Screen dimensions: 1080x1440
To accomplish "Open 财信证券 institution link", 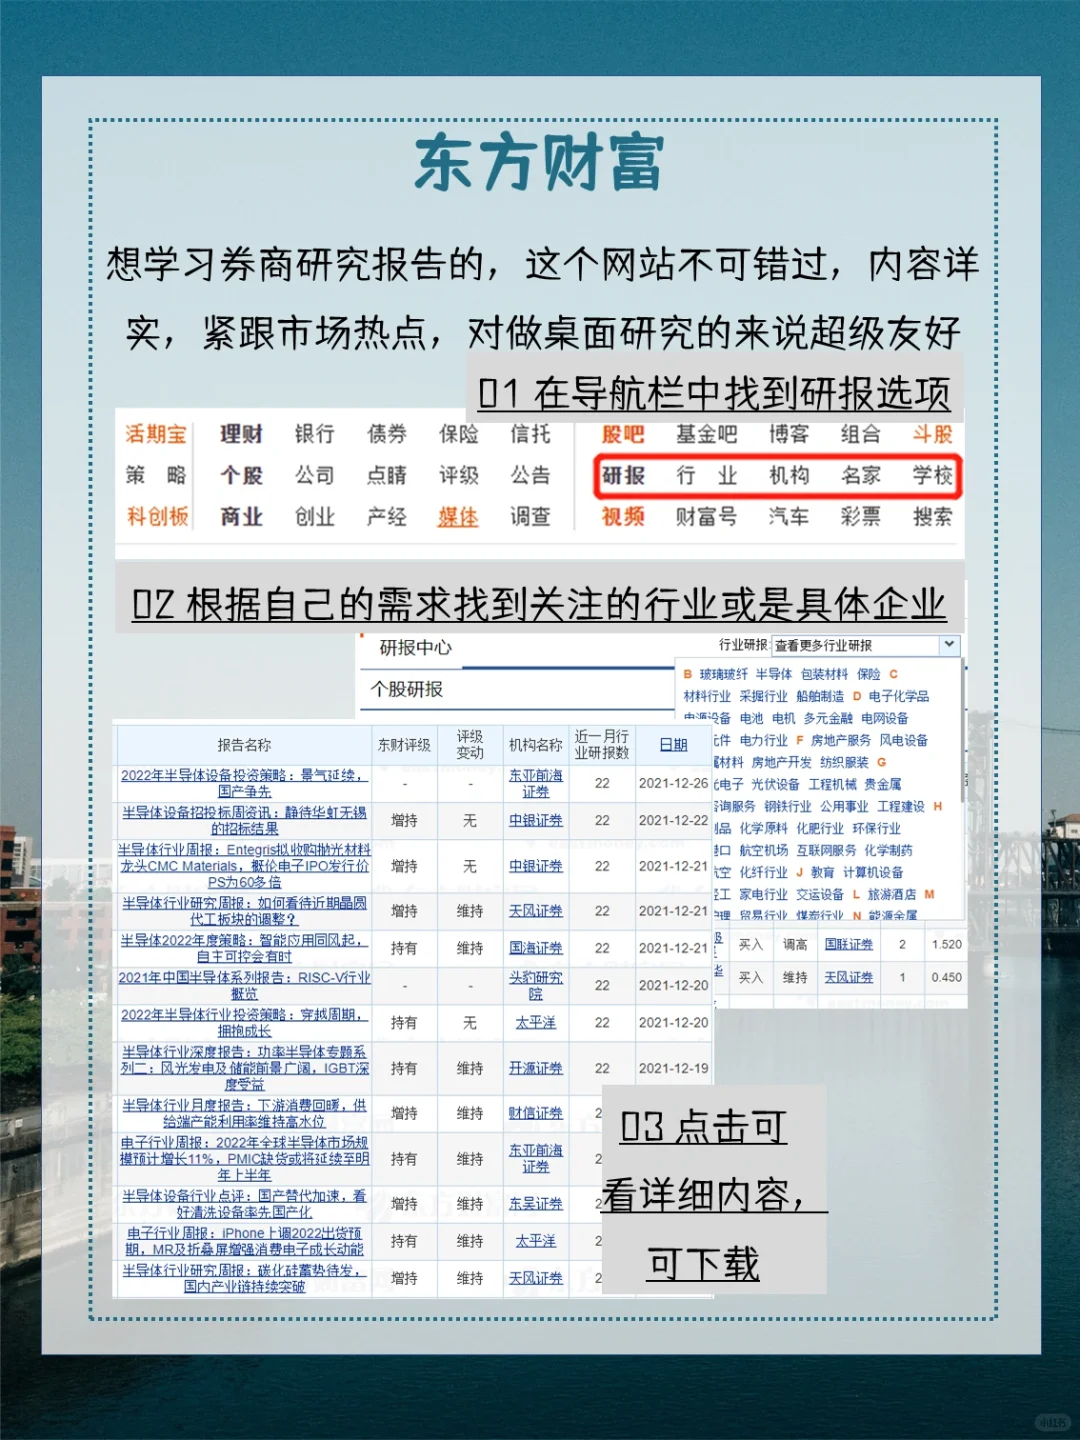I will click(536, 1113).
